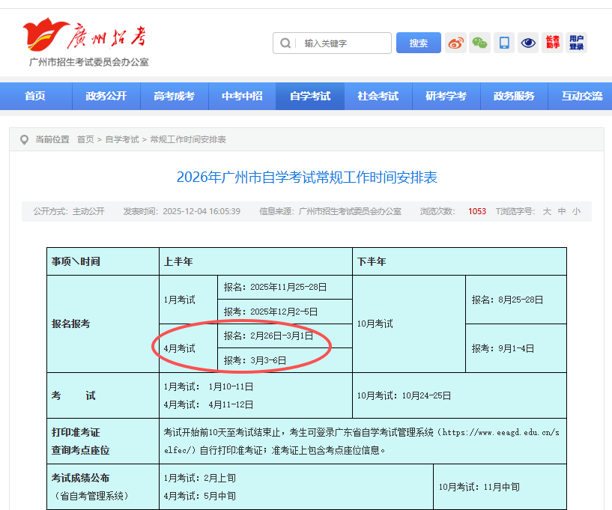
Task: Open the 政务公开 navigation menu
Action: tap(106, 96)
